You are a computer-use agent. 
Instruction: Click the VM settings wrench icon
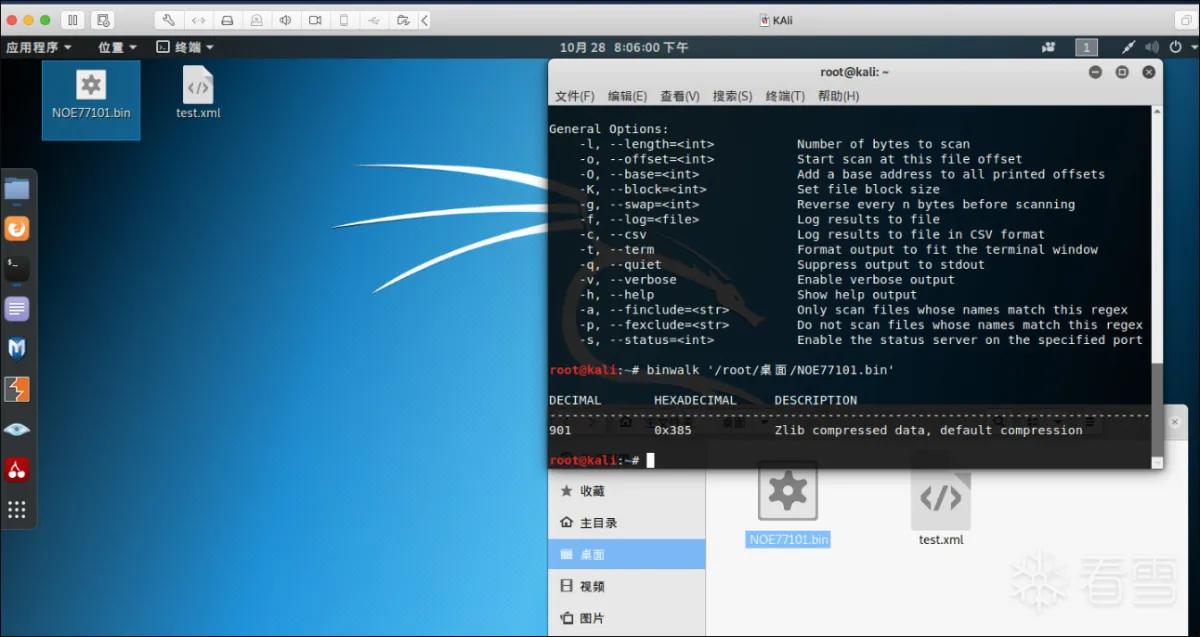pos(169,20)
